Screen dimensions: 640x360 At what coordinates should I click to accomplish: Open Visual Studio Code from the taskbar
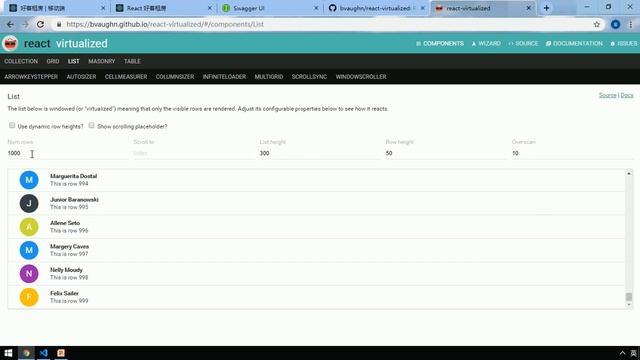(x=44, y=353)
